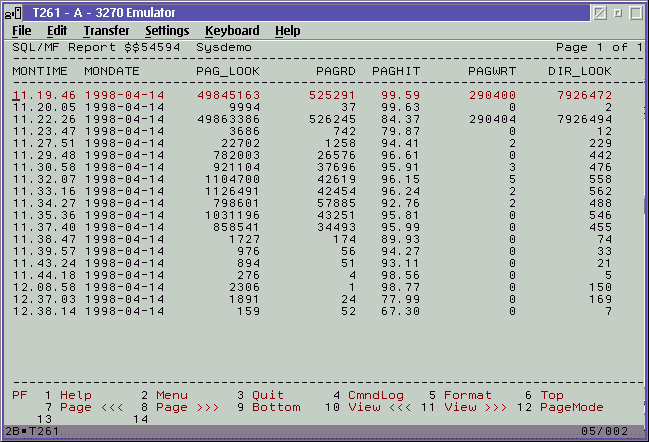The width and height of the screenshot is (649, 442).
Task: Click PAG_LOOK value 49845163
Action: point(228,95)
